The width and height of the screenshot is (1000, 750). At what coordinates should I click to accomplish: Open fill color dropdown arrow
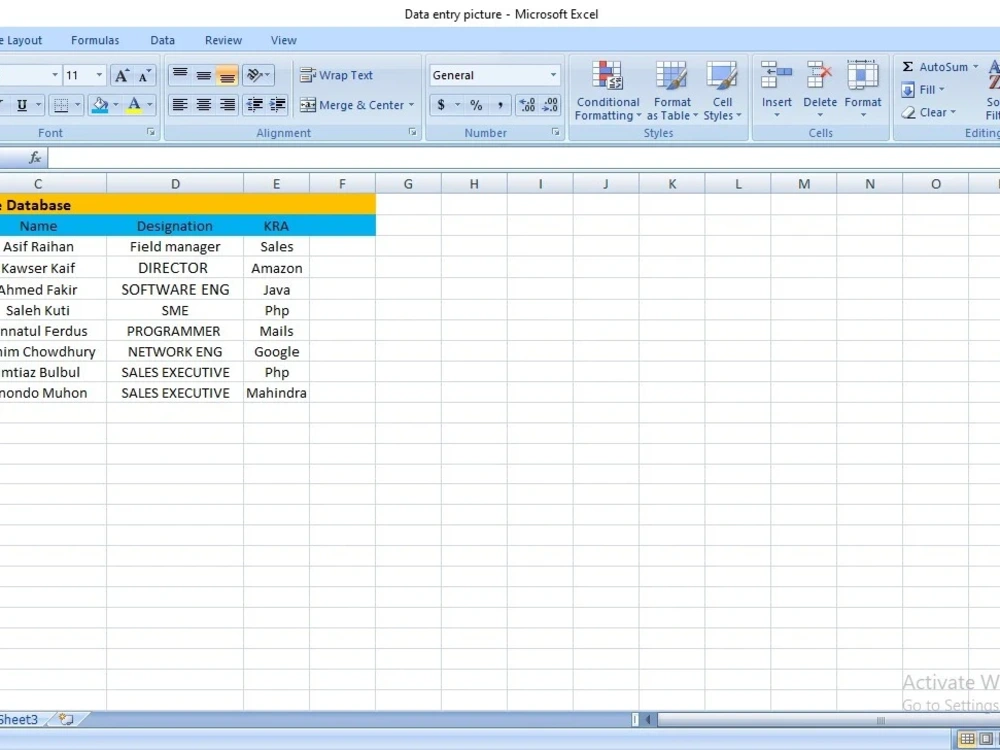point(115,105)
